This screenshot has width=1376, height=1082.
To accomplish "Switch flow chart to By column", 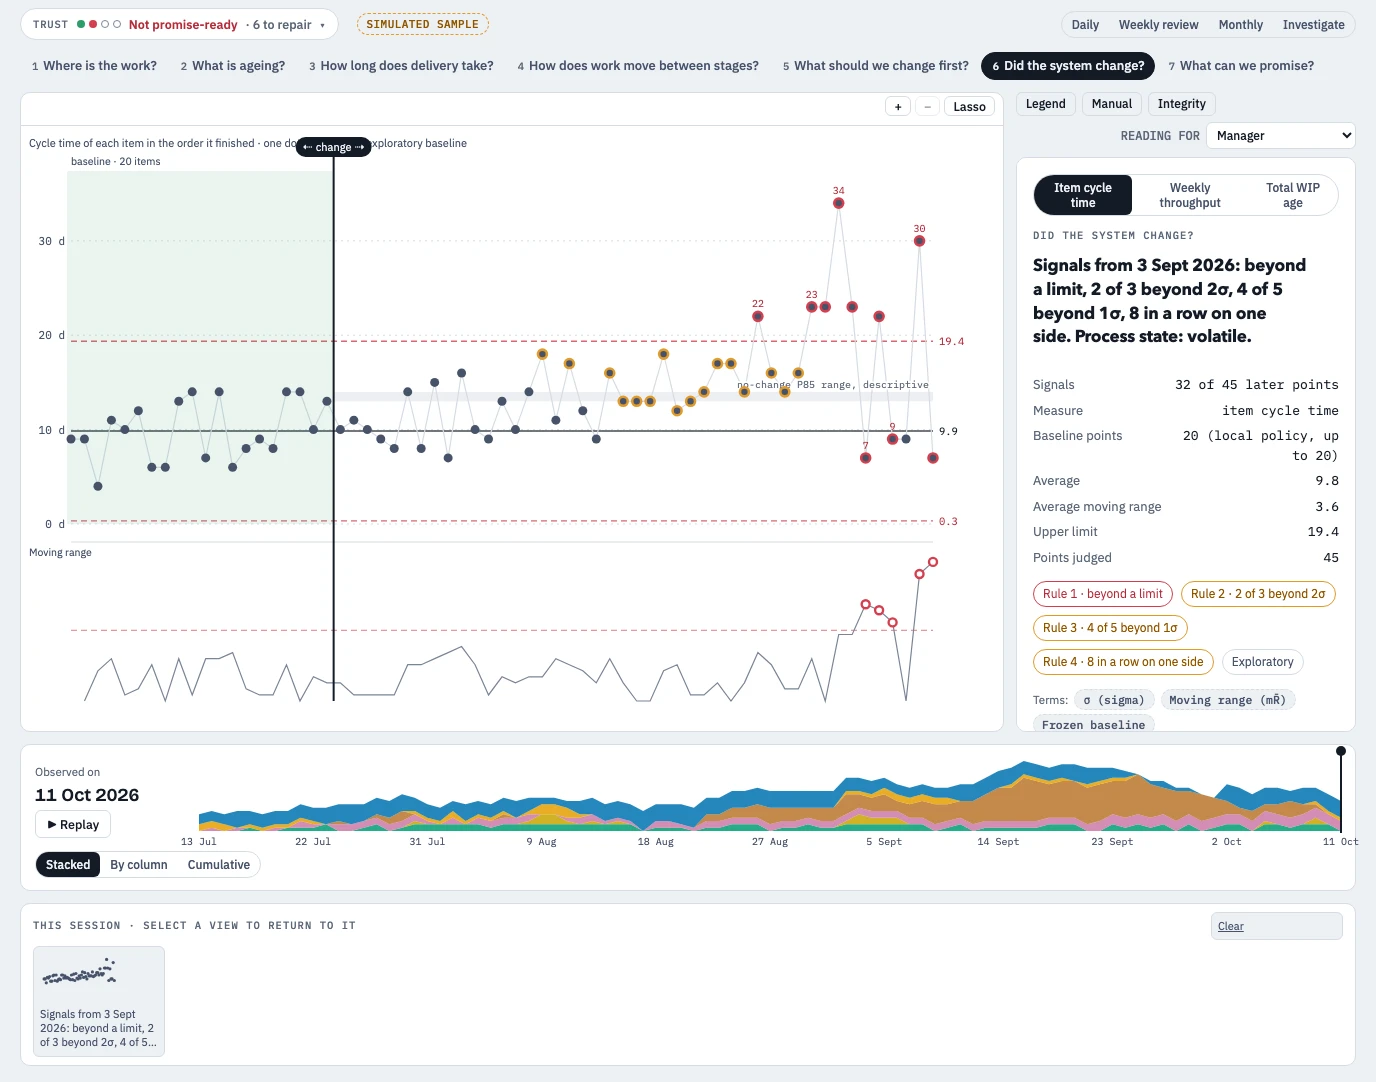I will 139,865.
